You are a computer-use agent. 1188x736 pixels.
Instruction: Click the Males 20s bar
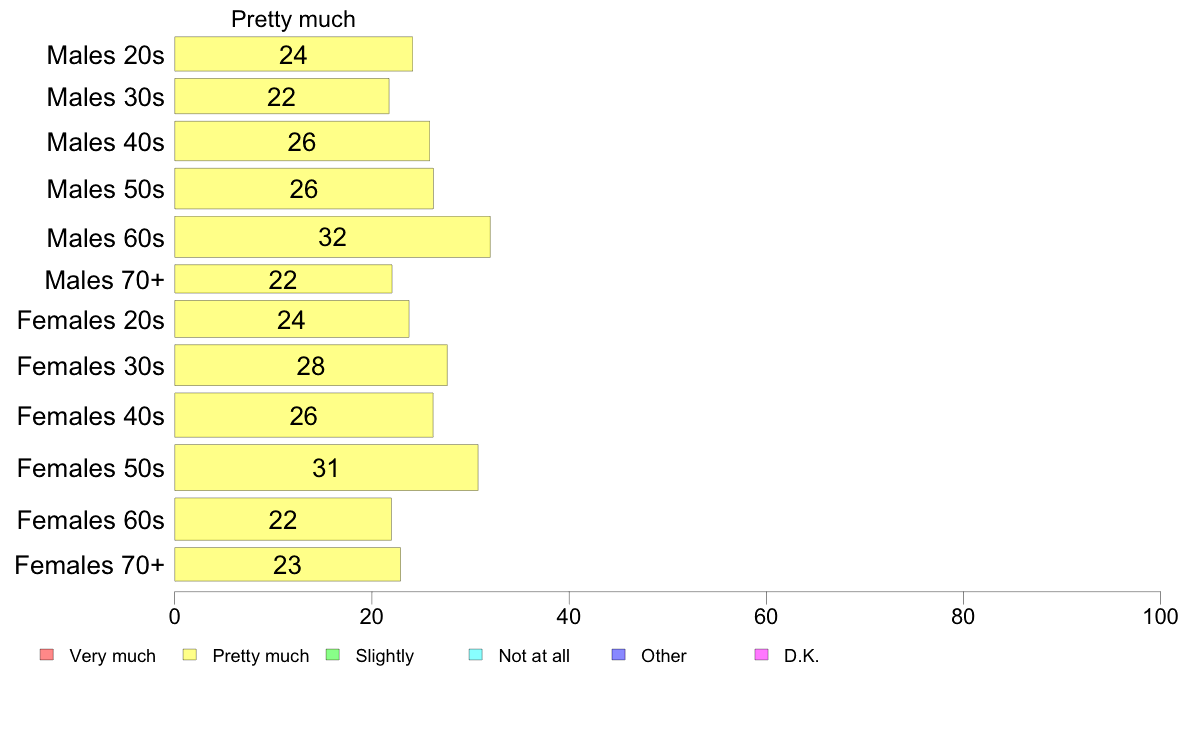[x=294, y=54]
